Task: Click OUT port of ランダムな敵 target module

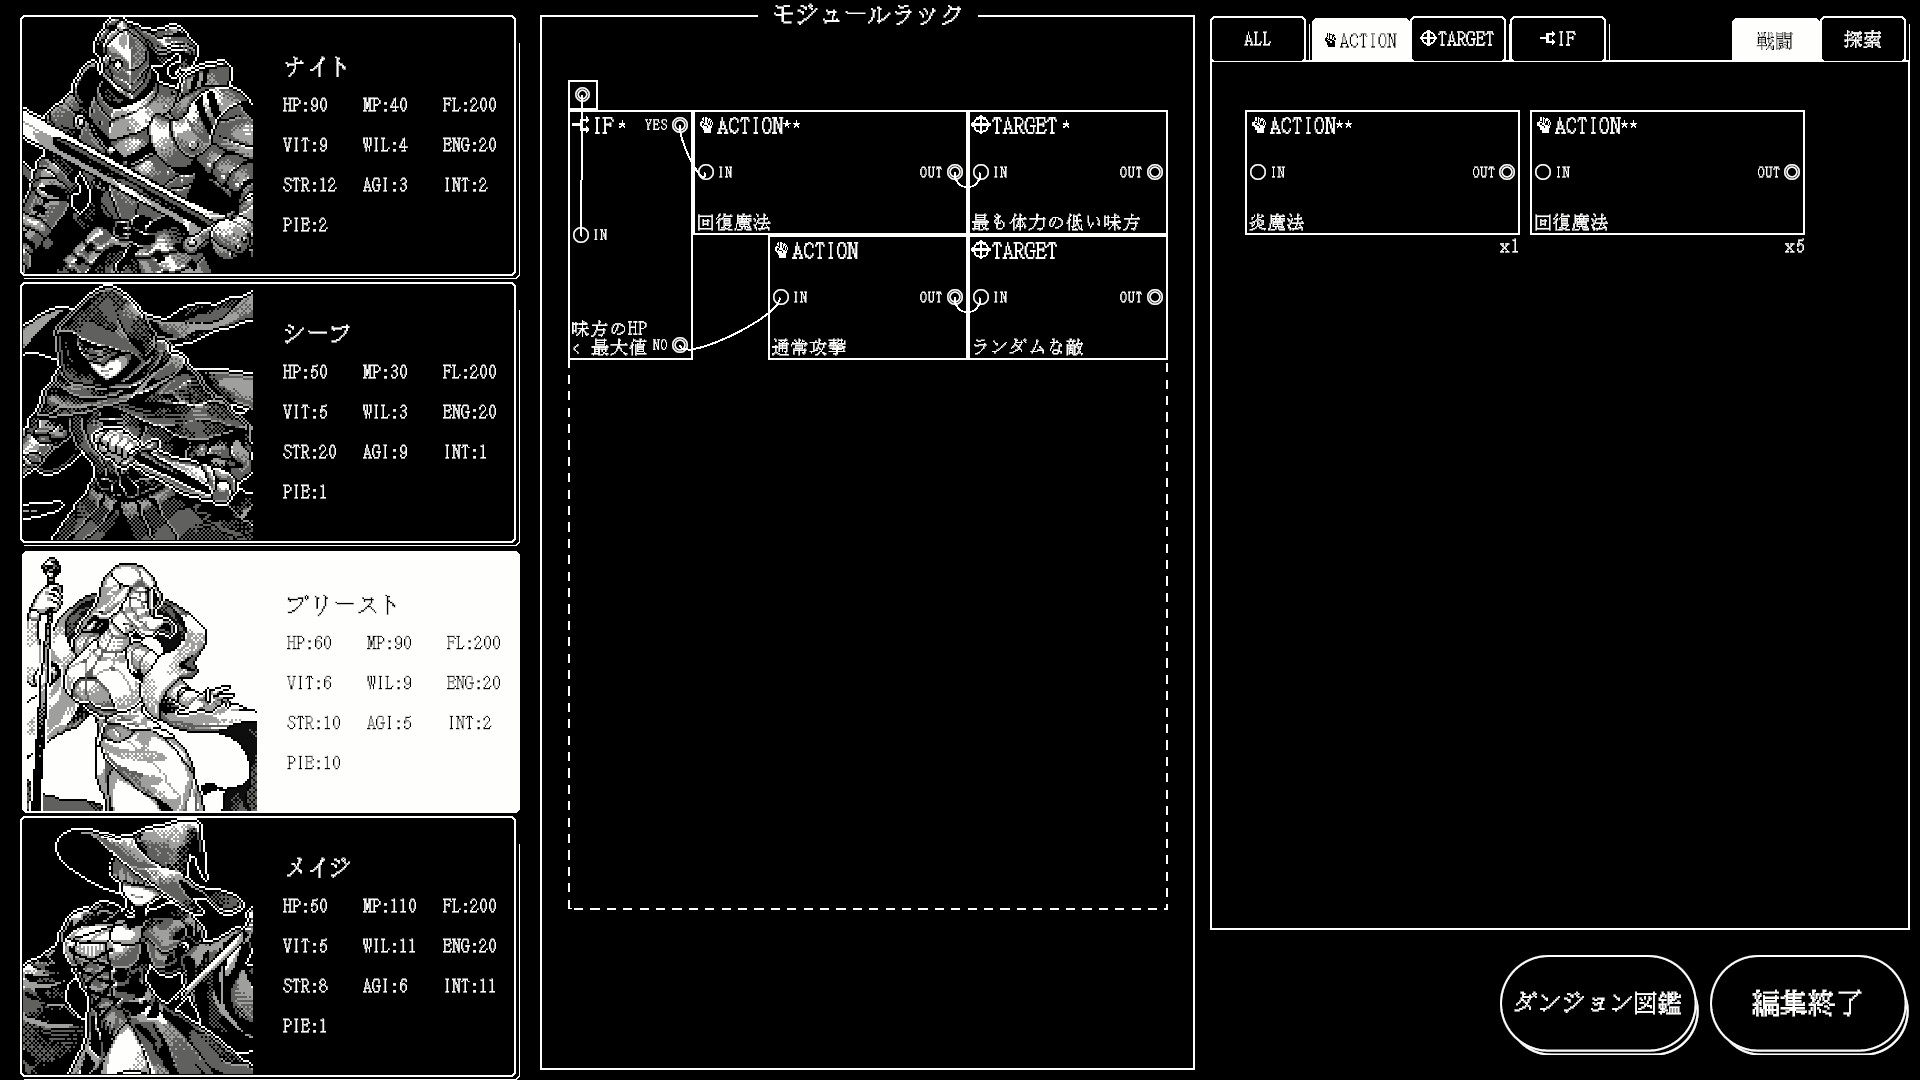Action: [1155, 297]
